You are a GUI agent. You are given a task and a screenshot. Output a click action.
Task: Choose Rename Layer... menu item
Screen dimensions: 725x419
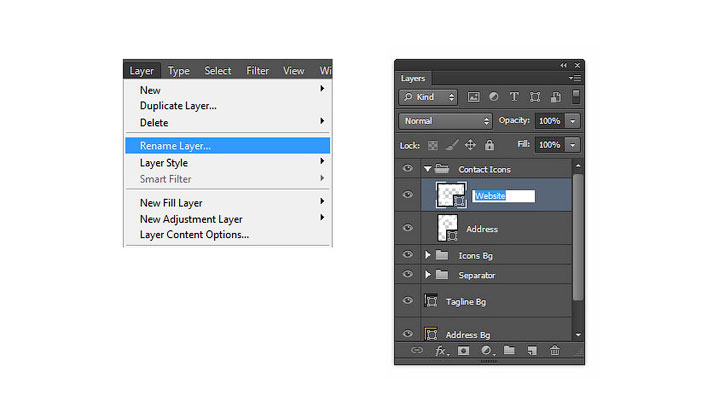pos(227,146)
